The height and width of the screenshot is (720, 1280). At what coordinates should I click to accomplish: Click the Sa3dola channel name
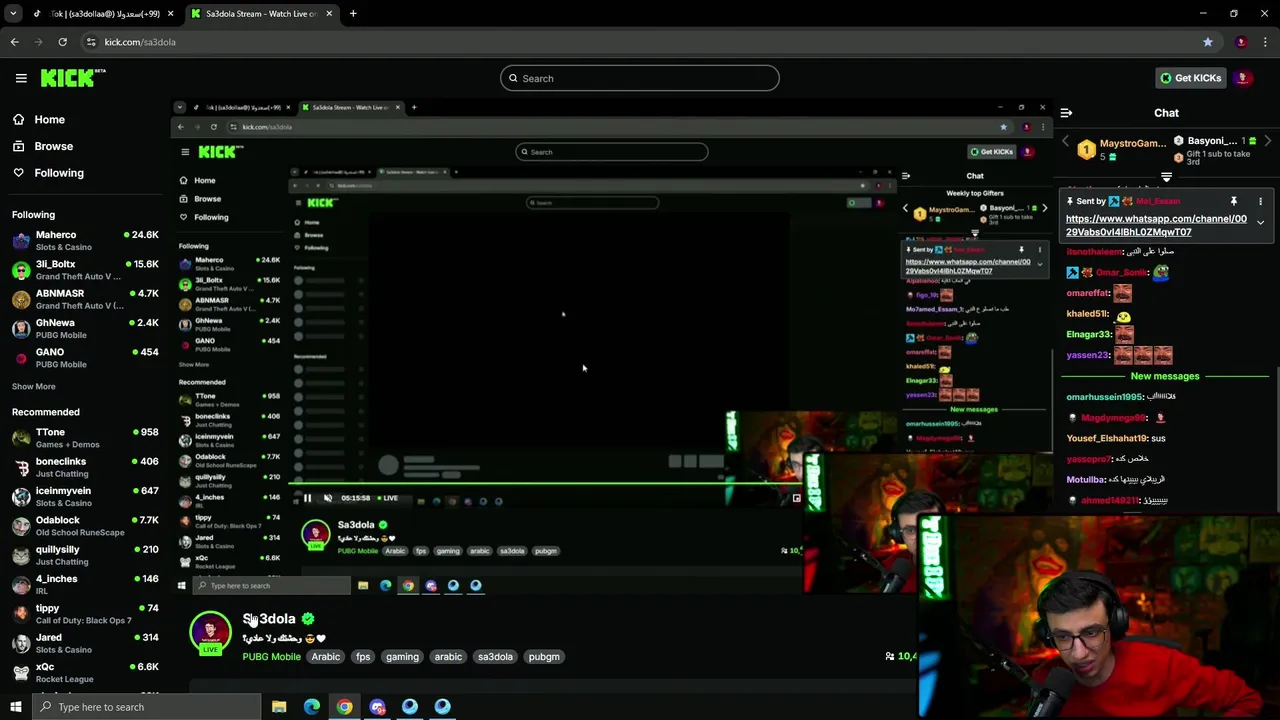[x=269, y=619]
